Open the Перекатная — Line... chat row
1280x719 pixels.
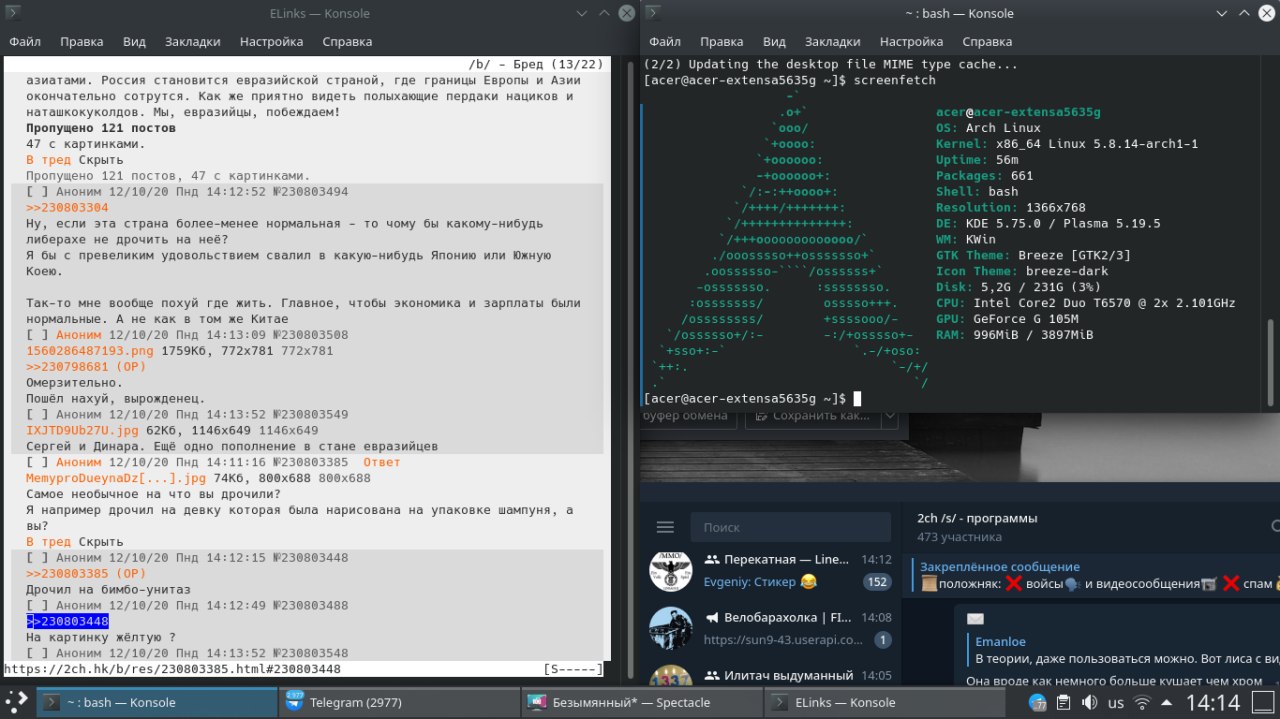[x=771, y=570]
